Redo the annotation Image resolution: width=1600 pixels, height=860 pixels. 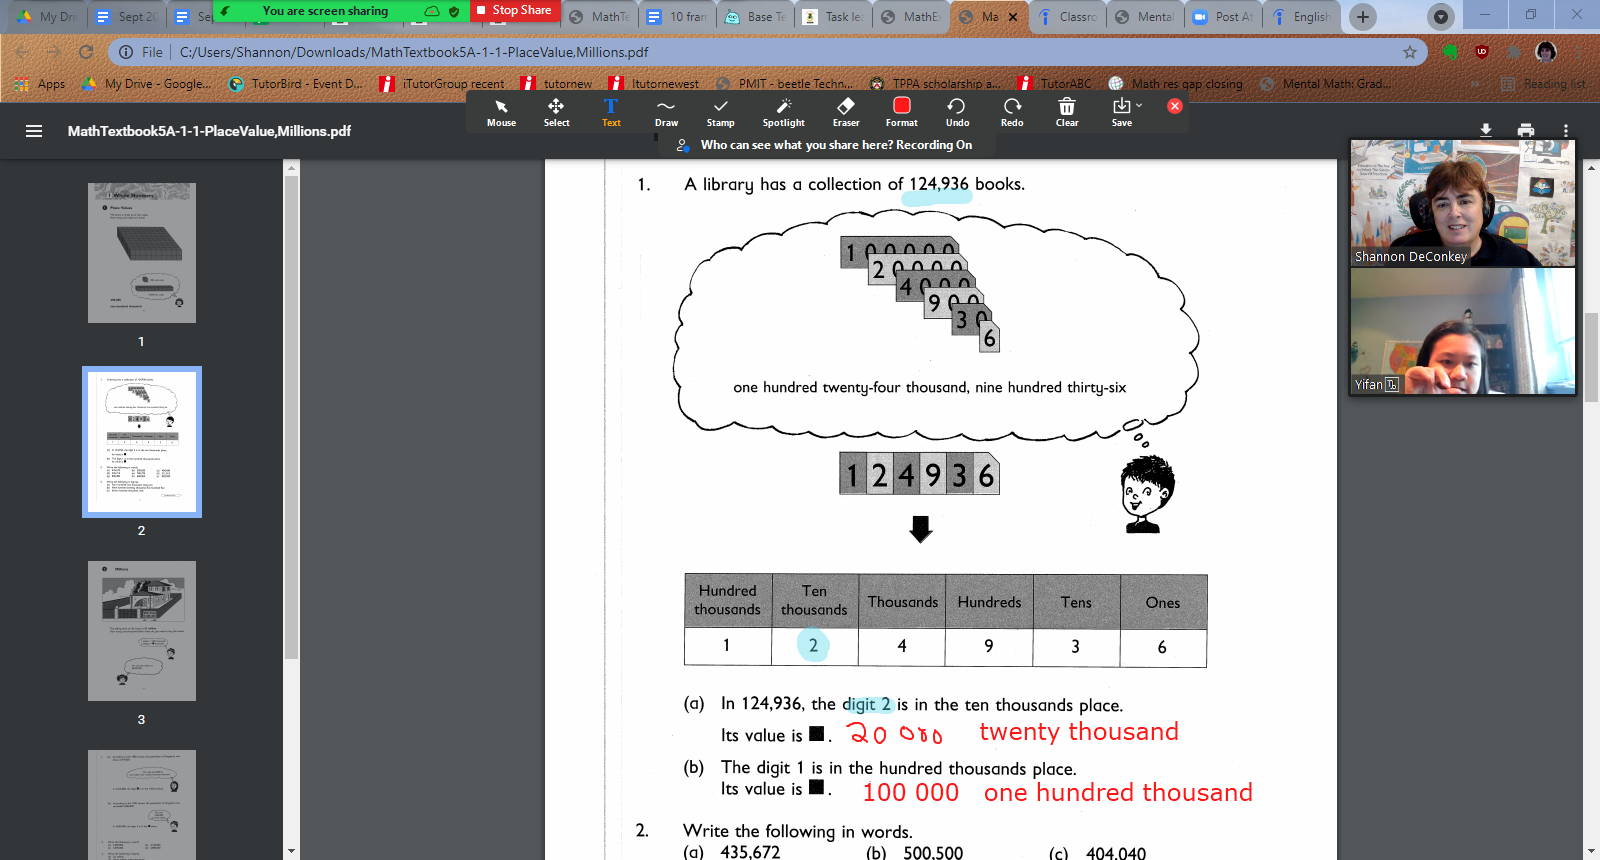click(1012, 112)
